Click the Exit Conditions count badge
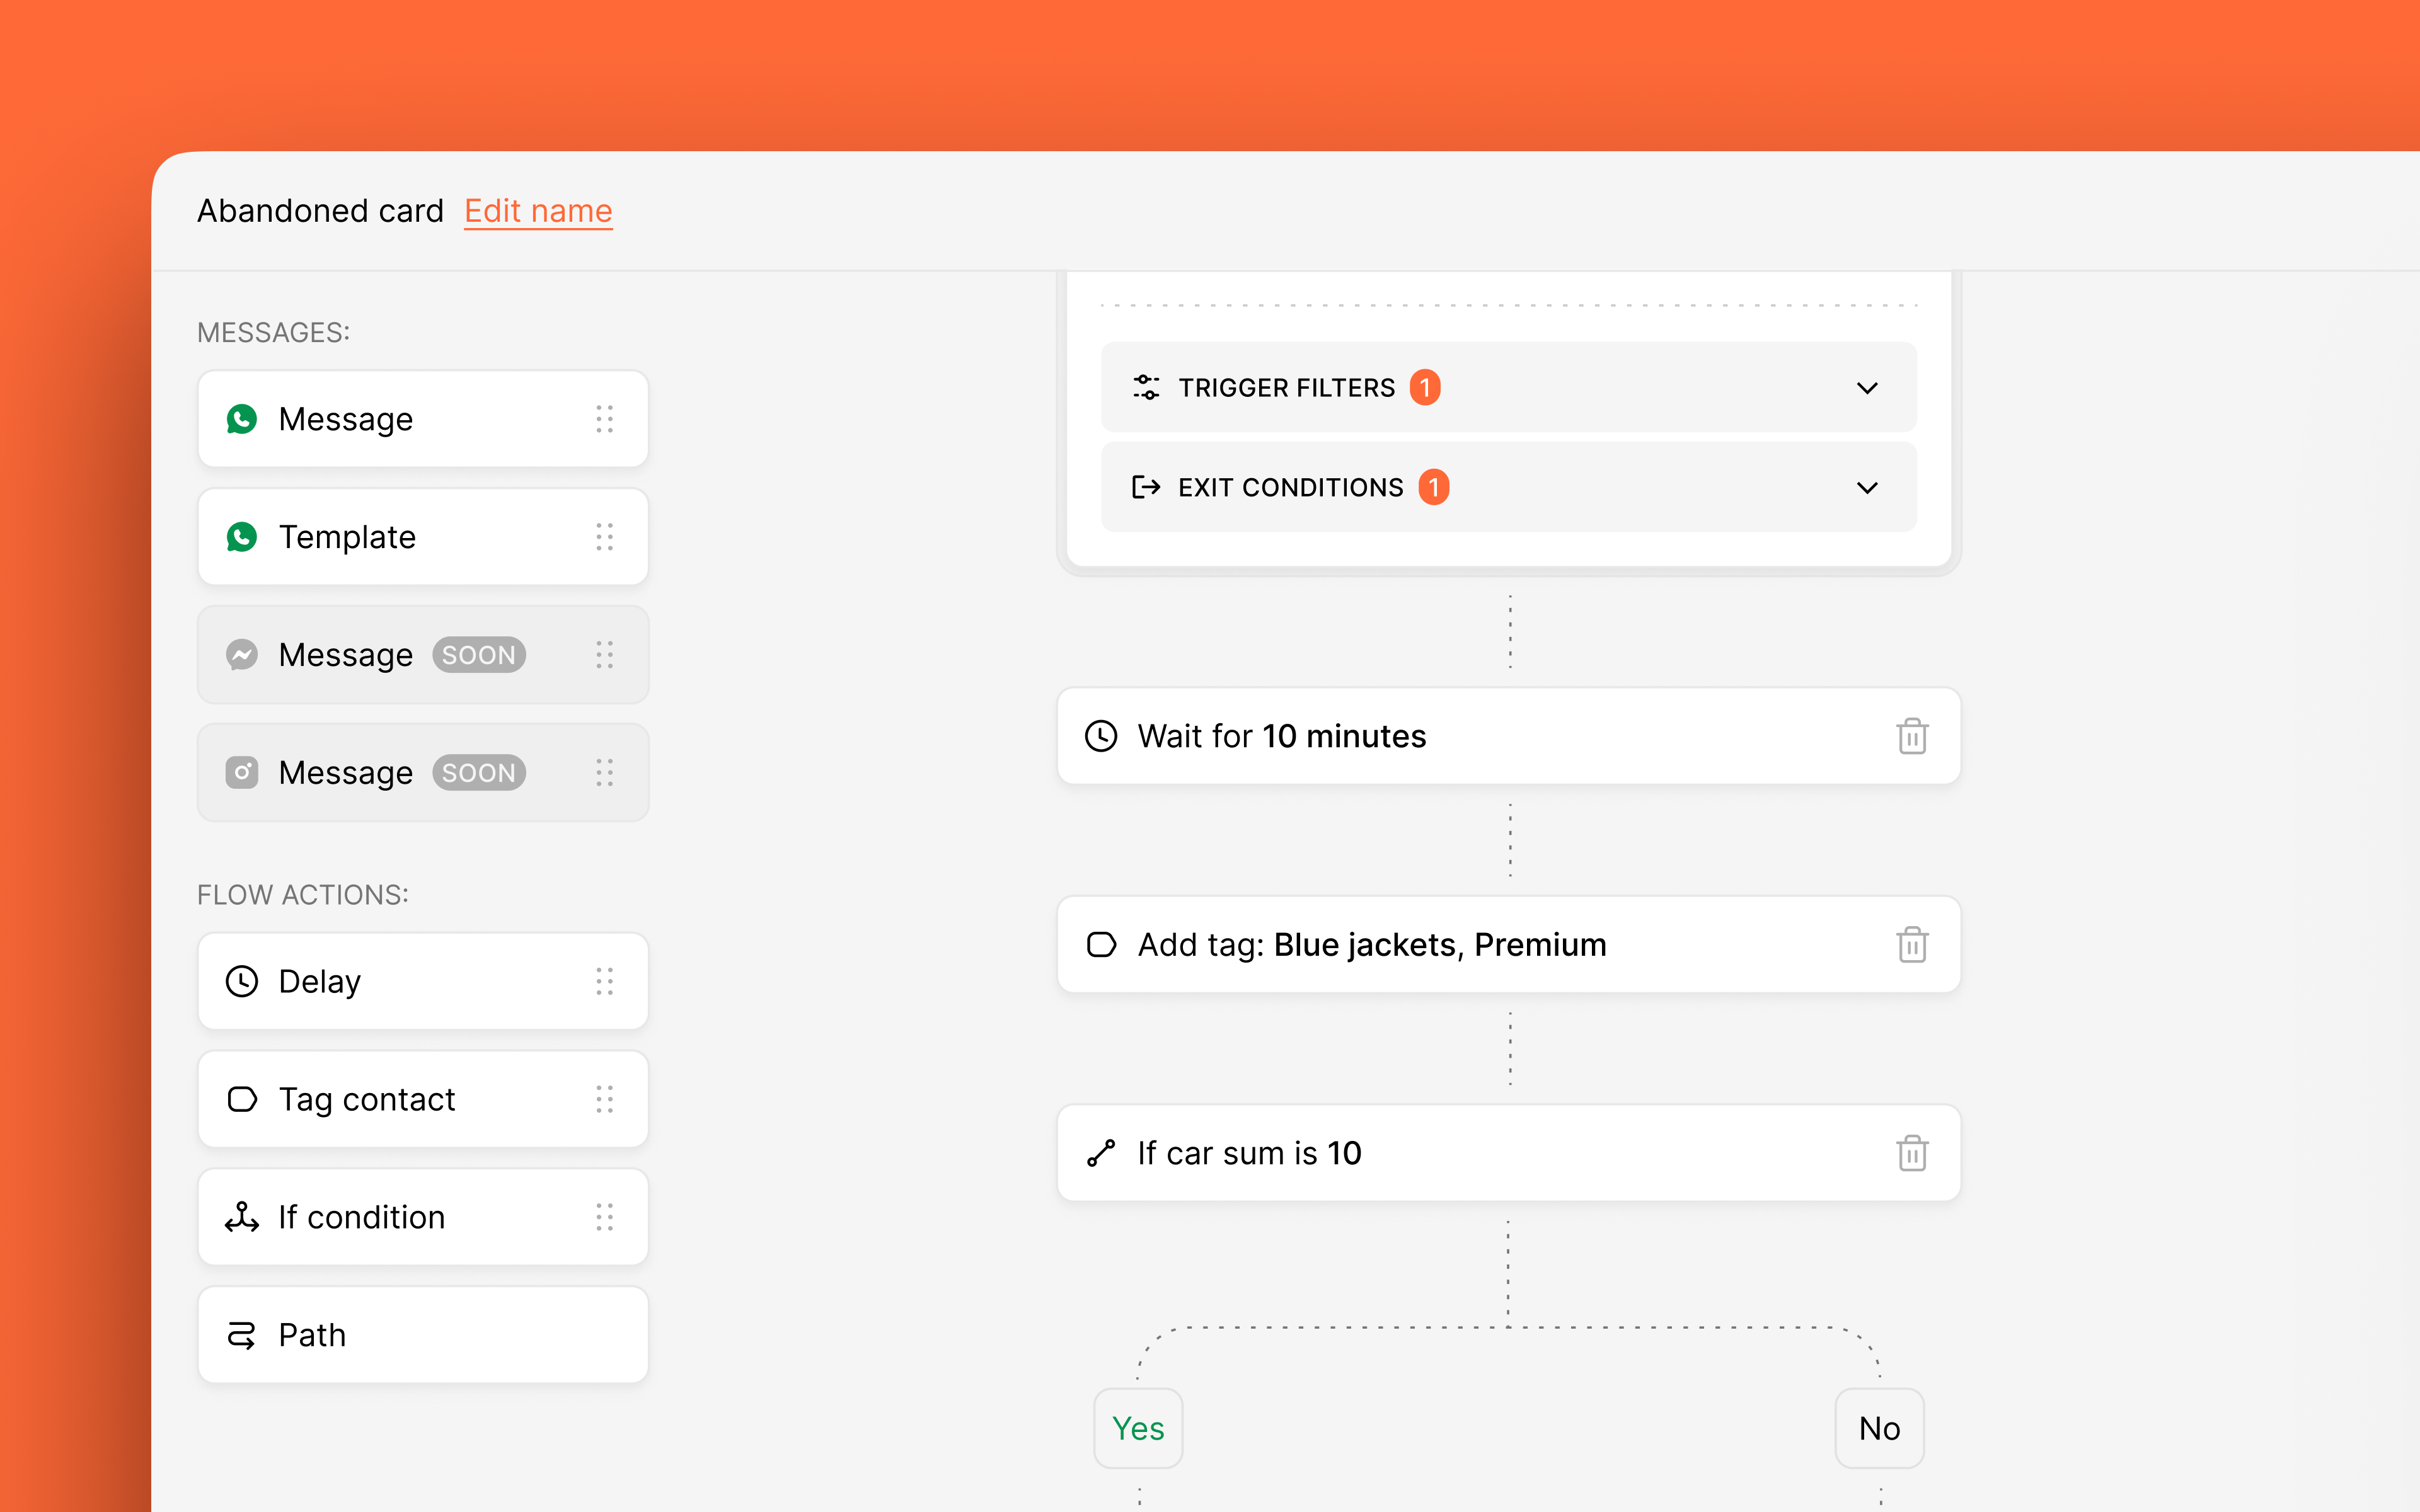 pos(1434,487)
